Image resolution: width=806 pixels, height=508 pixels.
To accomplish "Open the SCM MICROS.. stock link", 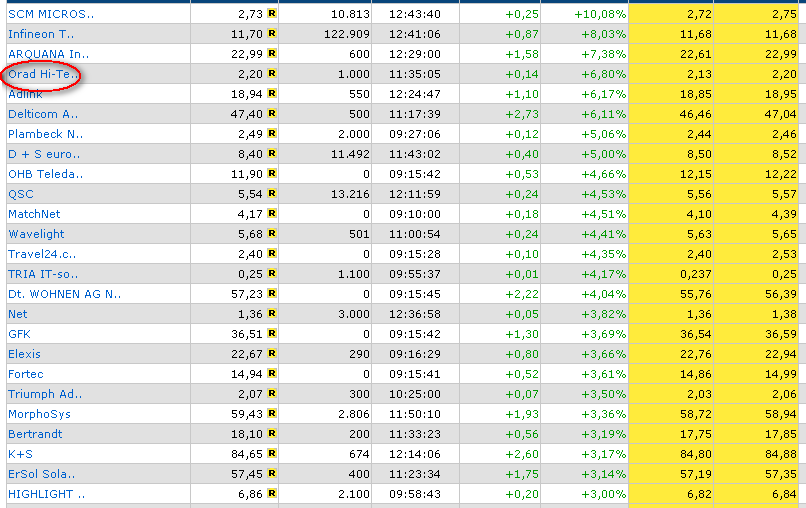I will [x=51, y=14].
